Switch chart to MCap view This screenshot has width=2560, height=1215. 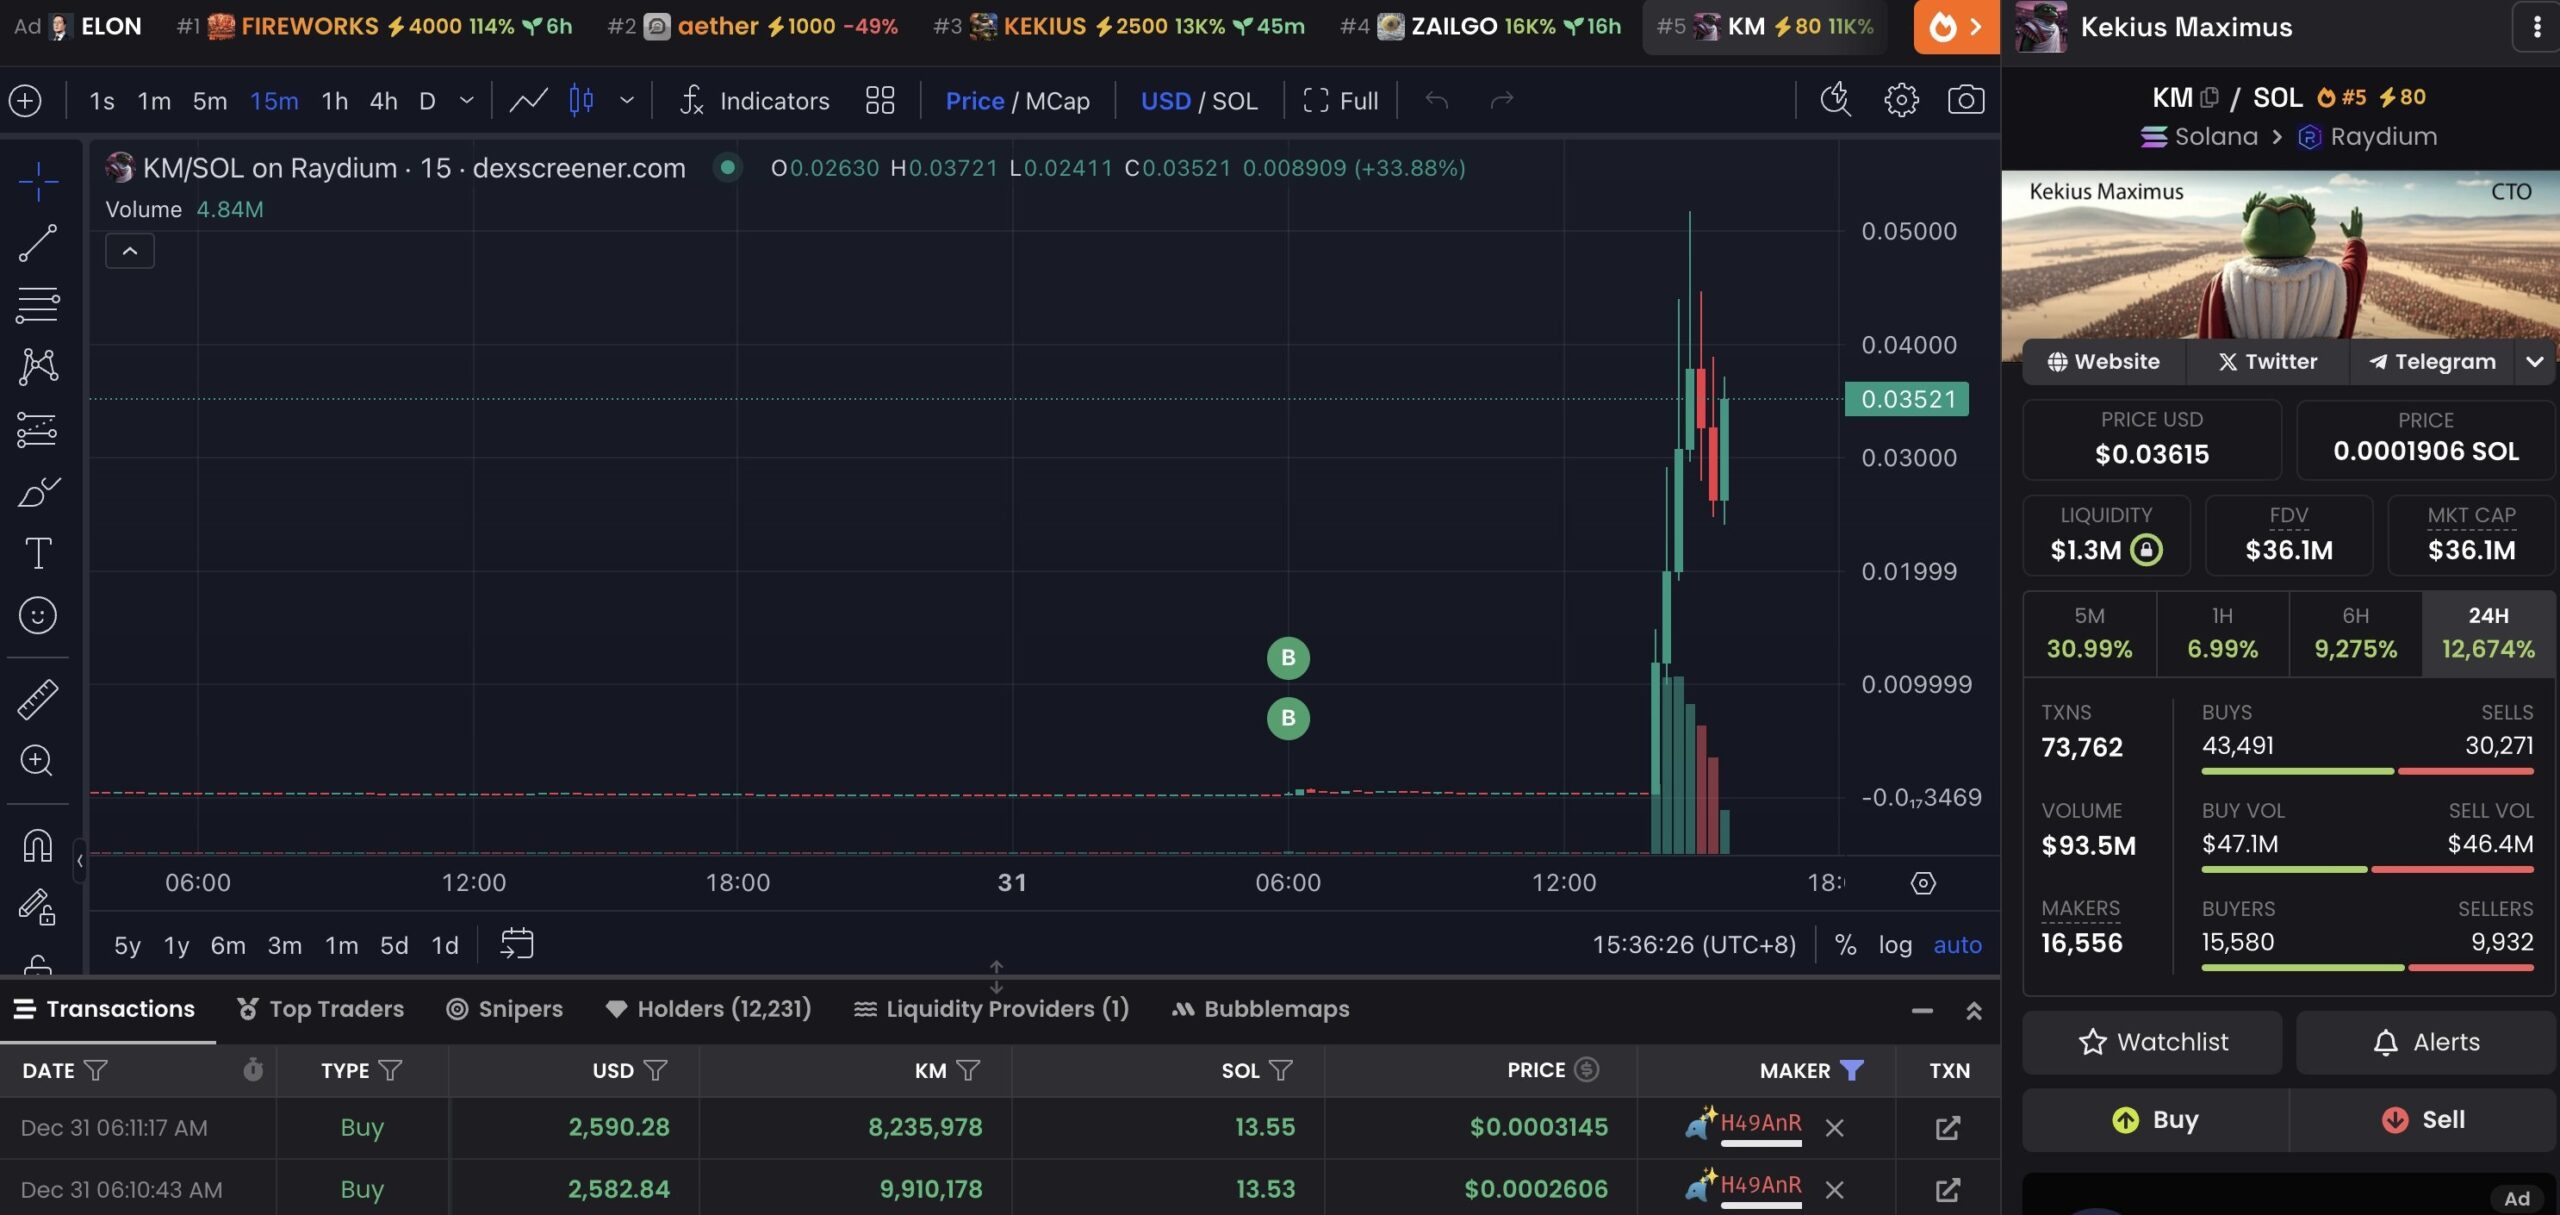pyautogui.click(x=1057, y=101)
